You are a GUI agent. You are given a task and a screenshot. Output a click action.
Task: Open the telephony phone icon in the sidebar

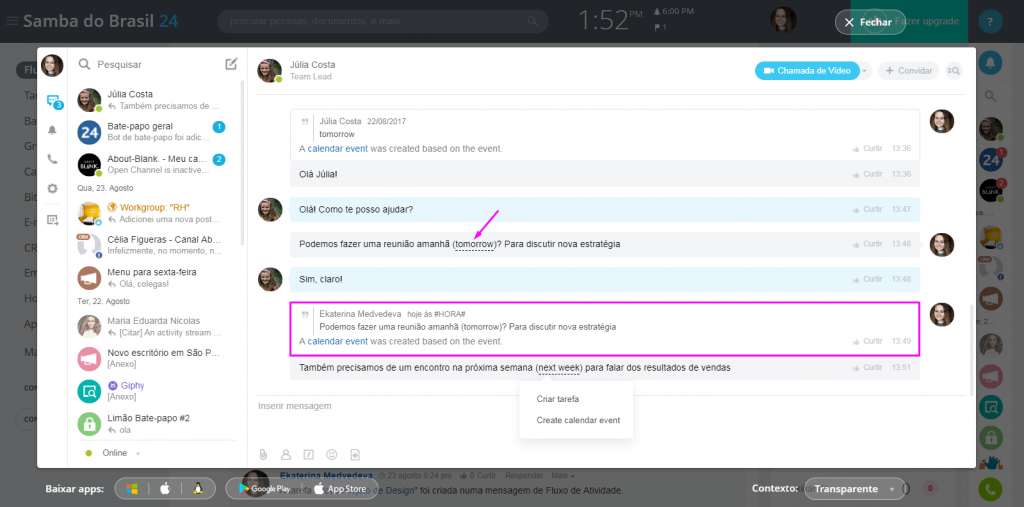52,159
